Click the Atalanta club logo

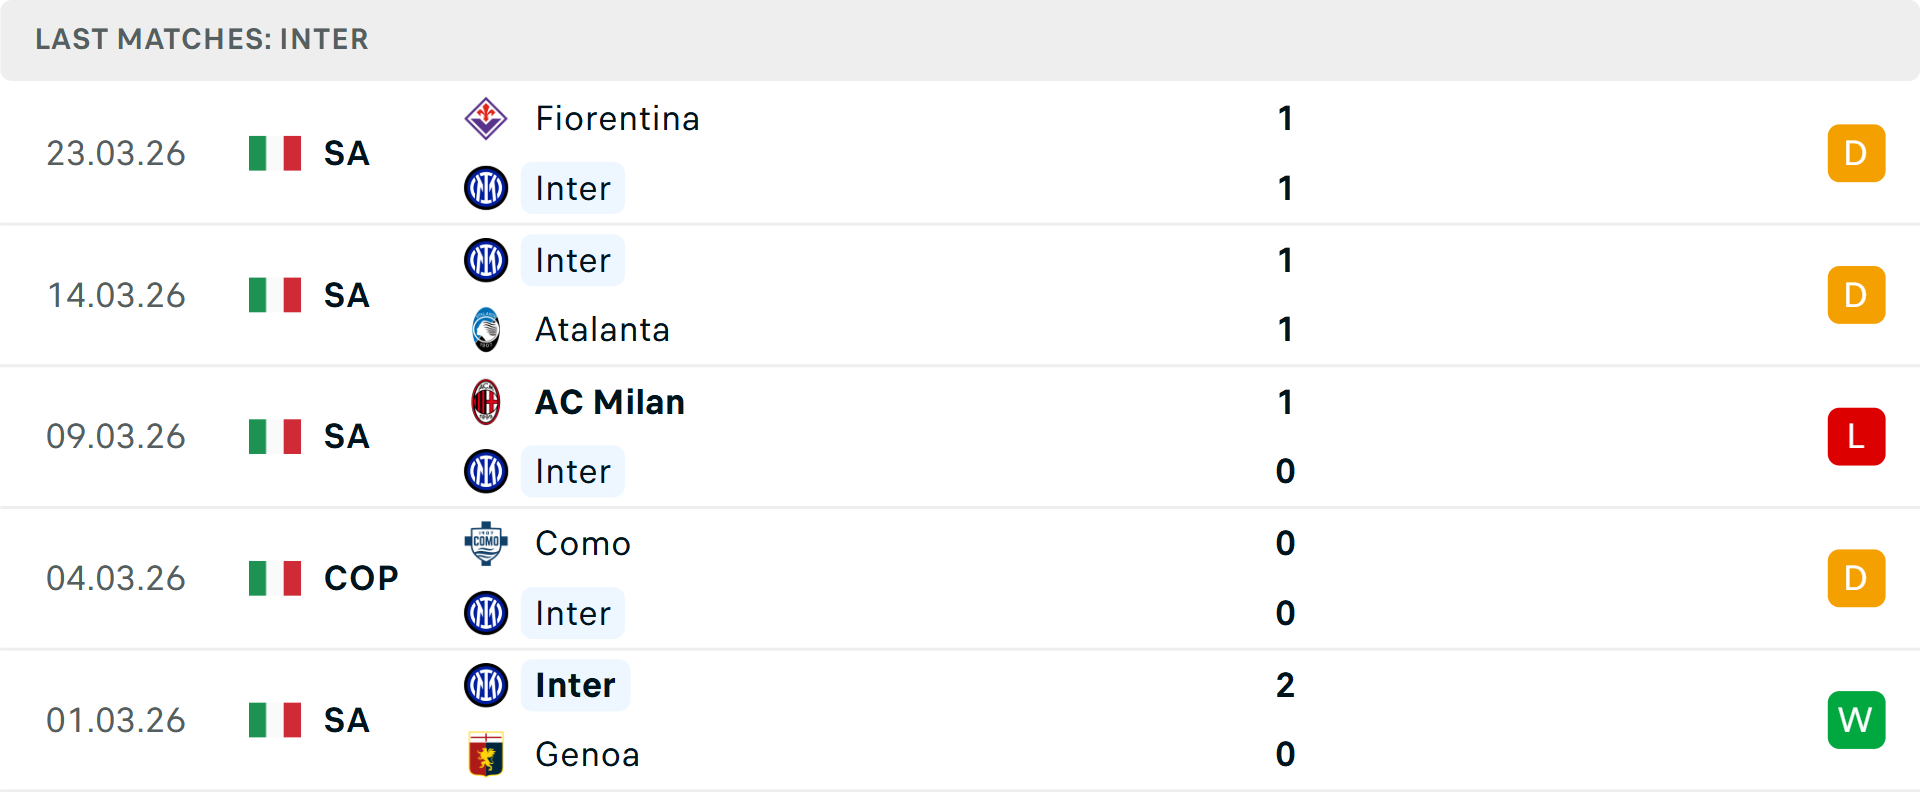486,330
